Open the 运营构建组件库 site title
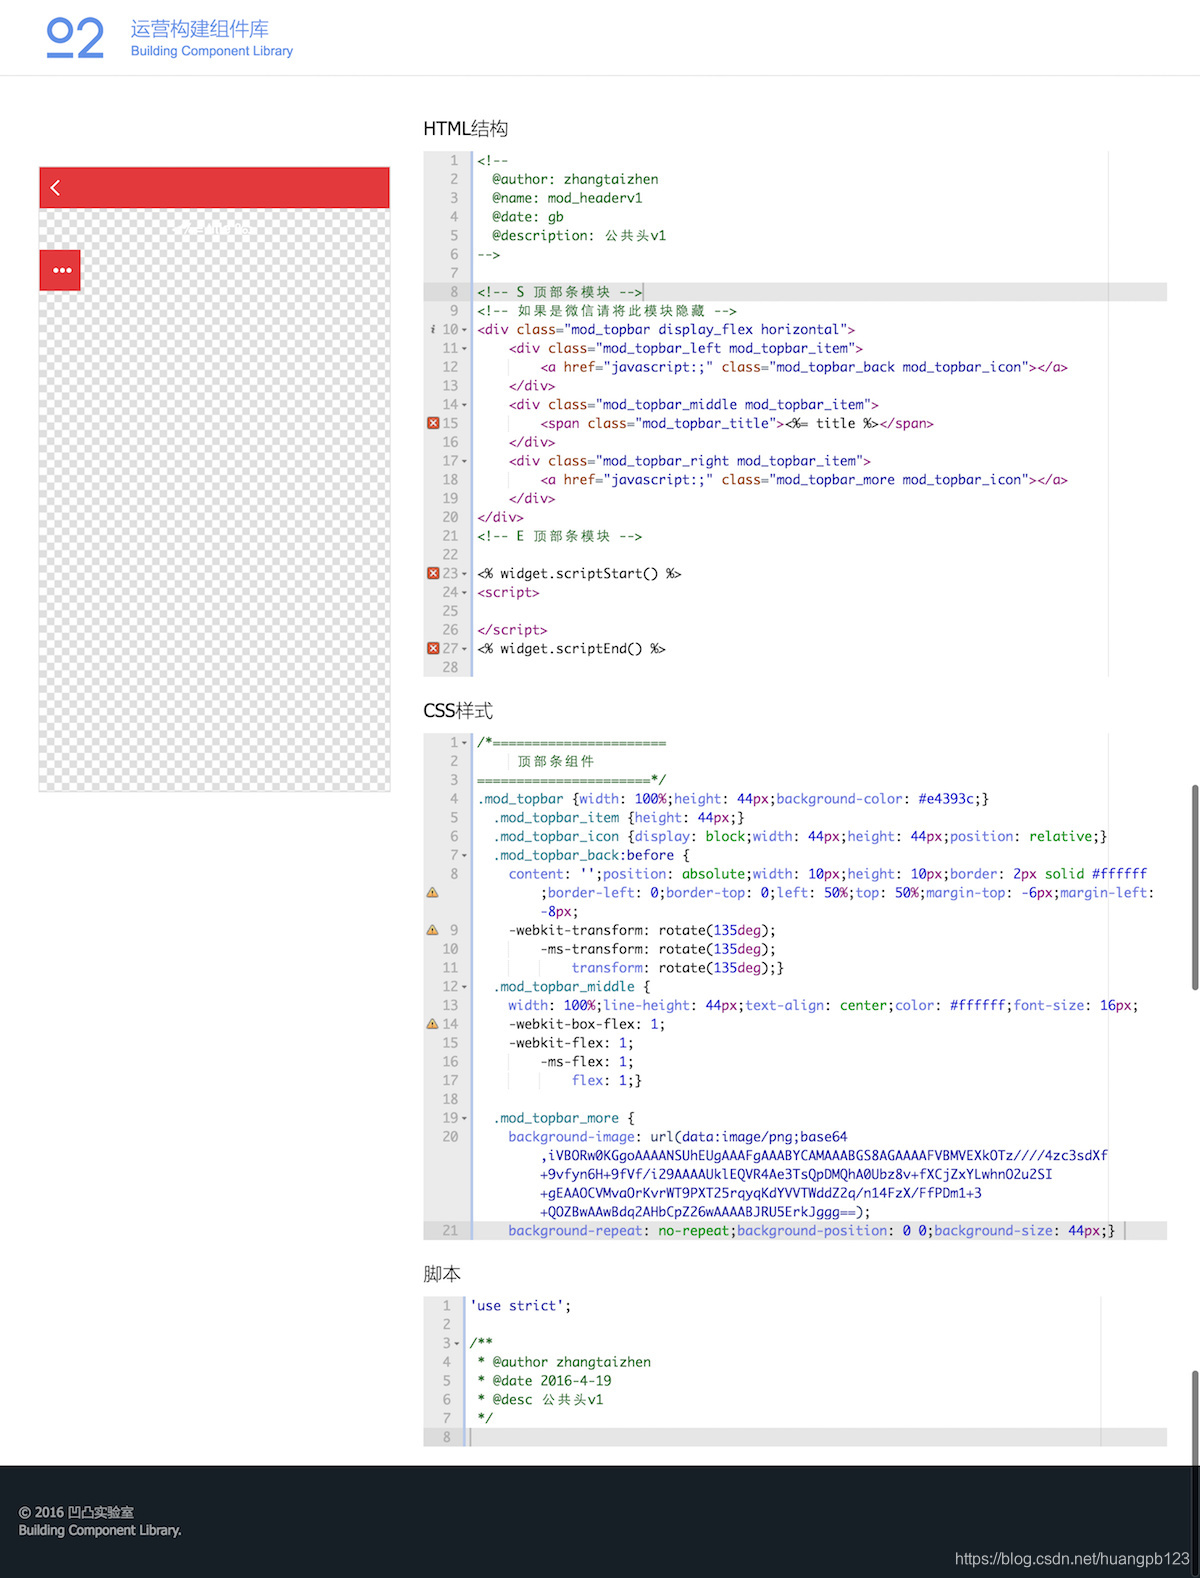This screenshot has height=1578, width=1200. click(x=200, y=29)
